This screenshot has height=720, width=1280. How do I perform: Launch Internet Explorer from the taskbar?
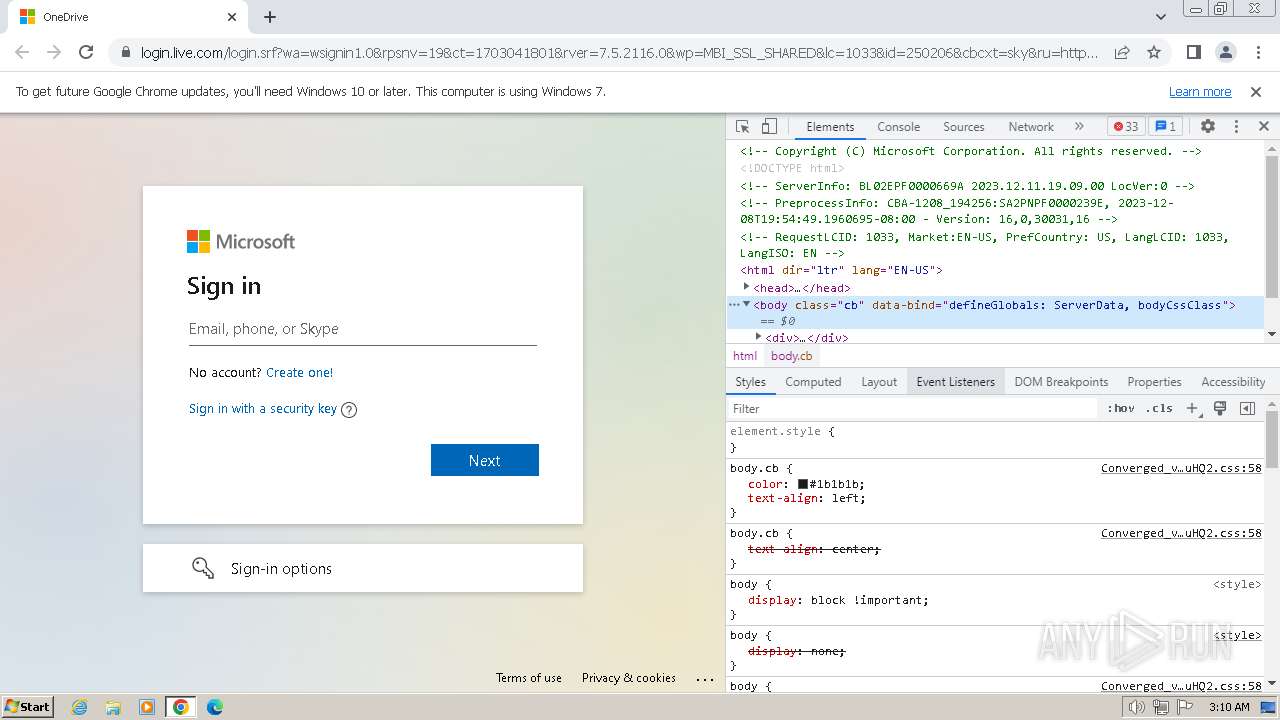pos(79,707)
